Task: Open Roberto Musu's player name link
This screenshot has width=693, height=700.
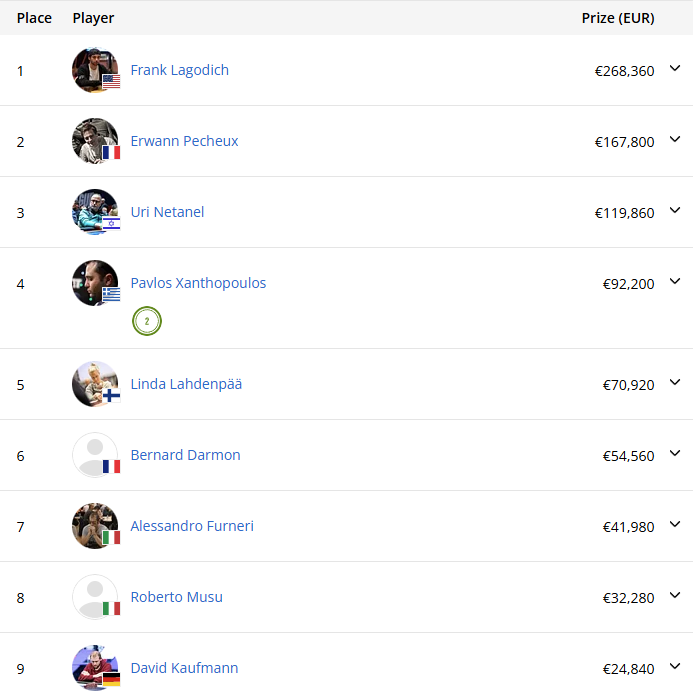Action: tap(176, 597)
